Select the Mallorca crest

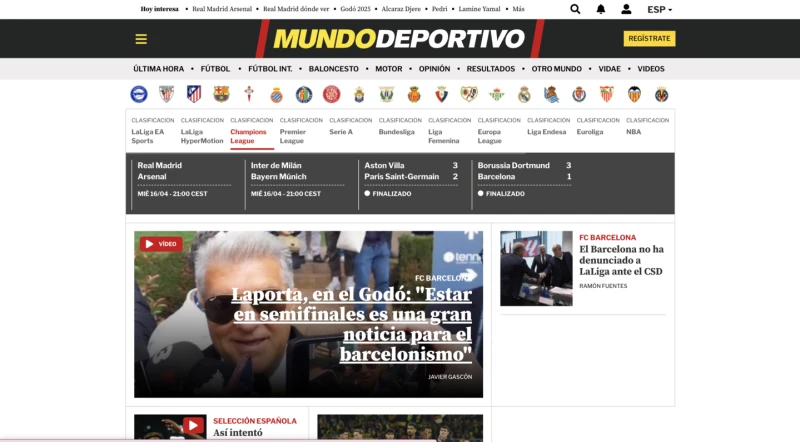(x=414, y=94)
